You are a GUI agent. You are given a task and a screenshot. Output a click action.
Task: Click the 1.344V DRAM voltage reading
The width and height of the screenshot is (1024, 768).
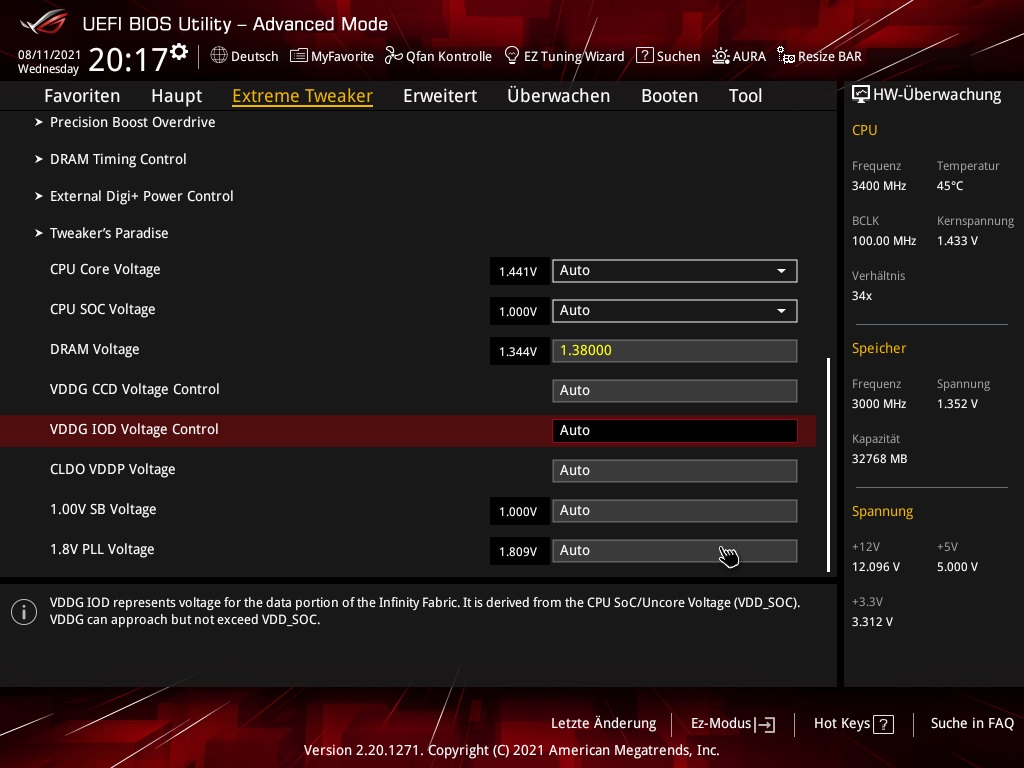tap(518, 351)
